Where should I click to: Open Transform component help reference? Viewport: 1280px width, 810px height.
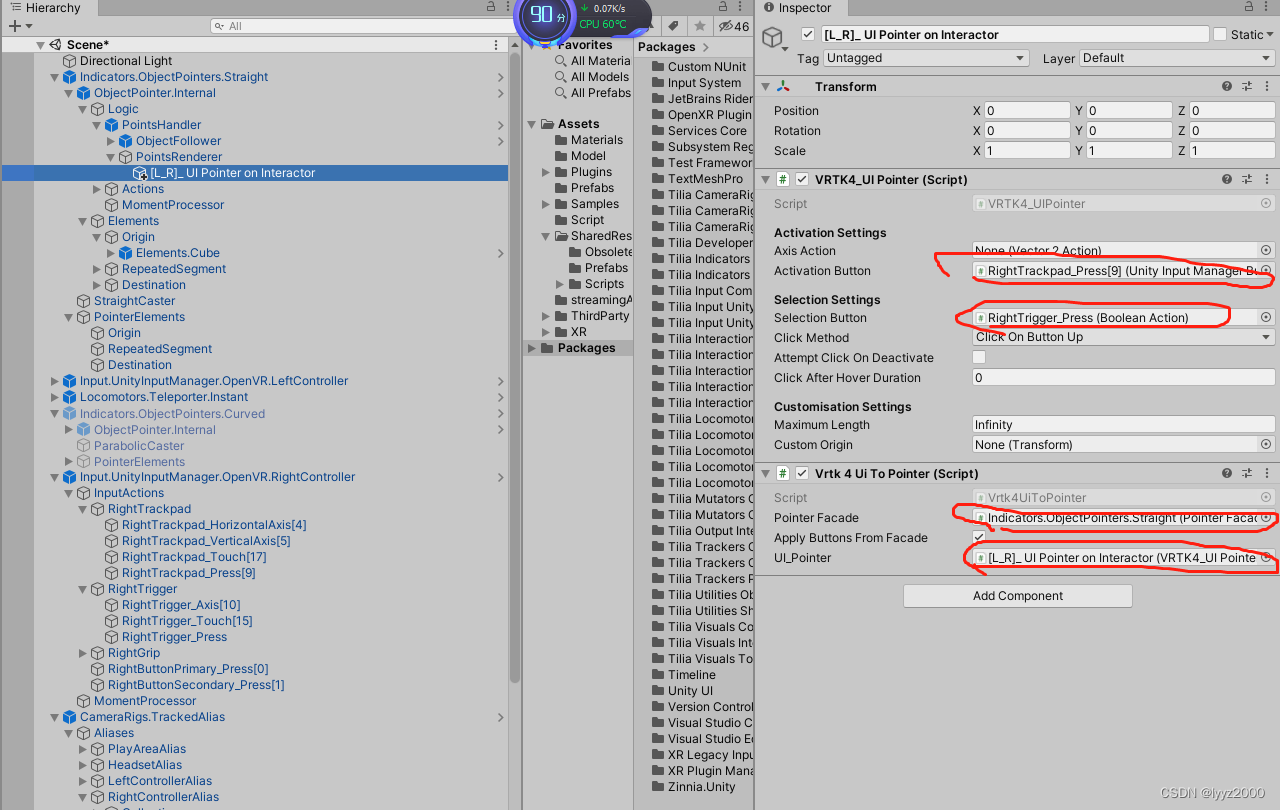pyautogui.click(x=1227, y=87)
